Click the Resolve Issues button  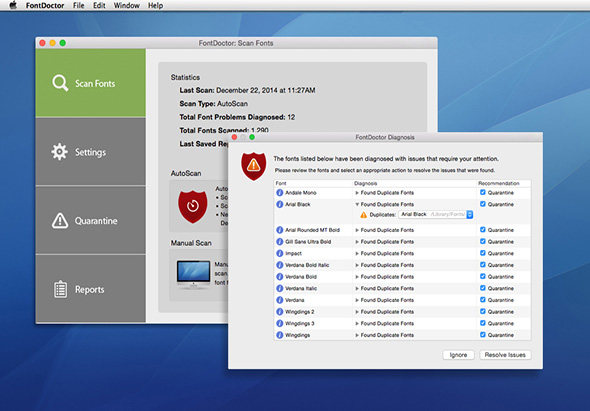point(505,355)
